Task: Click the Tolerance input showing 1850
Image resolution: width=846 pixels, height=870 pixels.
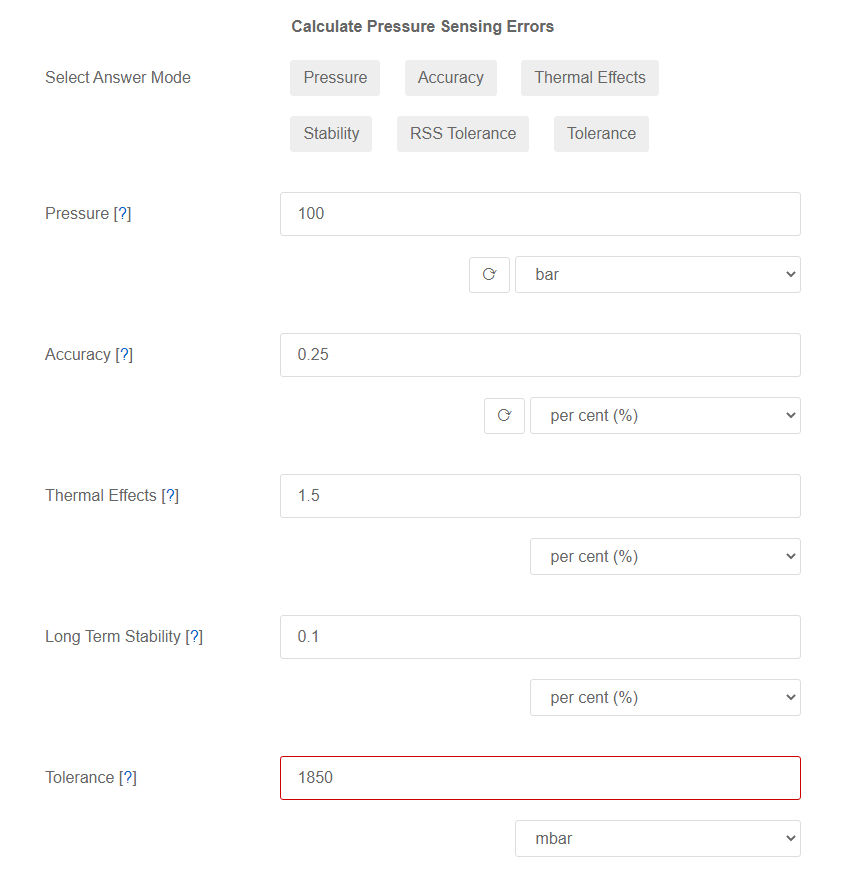Action: click(540, 777)
